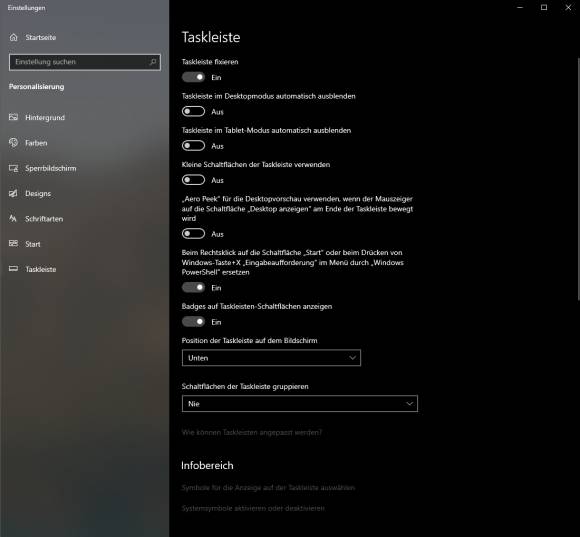Click the vertical scrollbar on the right
Image resolution: width=580 pixels, height=537 pixels.
pyautogui.click(x=578, y=179)
